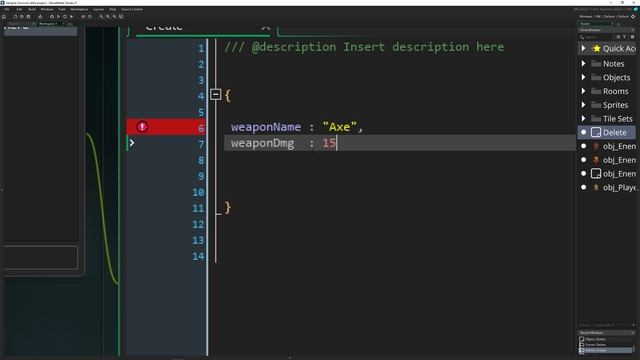Expand the Objects folder
The width and height of the screenshot is (640, 360).
point(583,77)
